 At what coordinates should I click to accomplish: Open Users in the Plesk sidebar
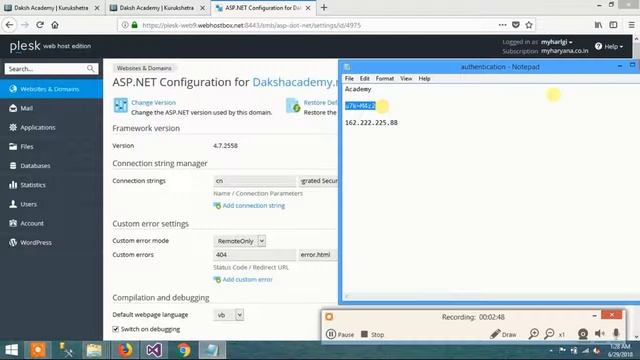pos(51,204)
